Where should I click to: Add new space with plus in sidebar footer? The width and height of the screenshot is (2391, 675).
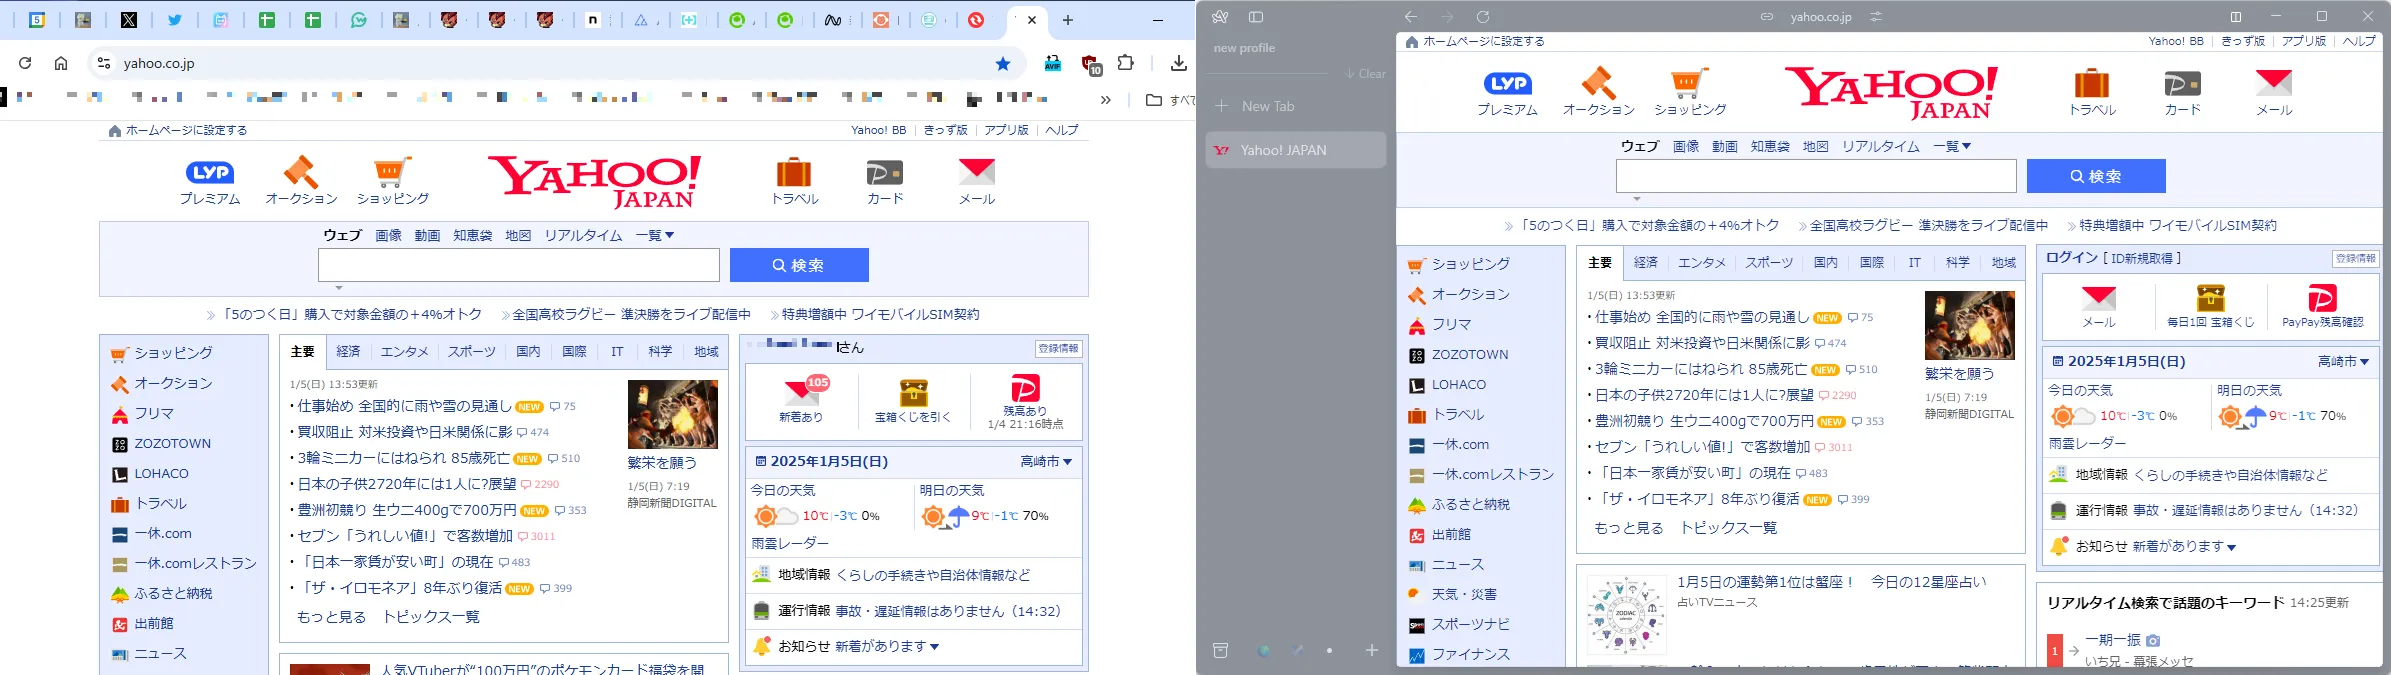[x=1372, y=650]
